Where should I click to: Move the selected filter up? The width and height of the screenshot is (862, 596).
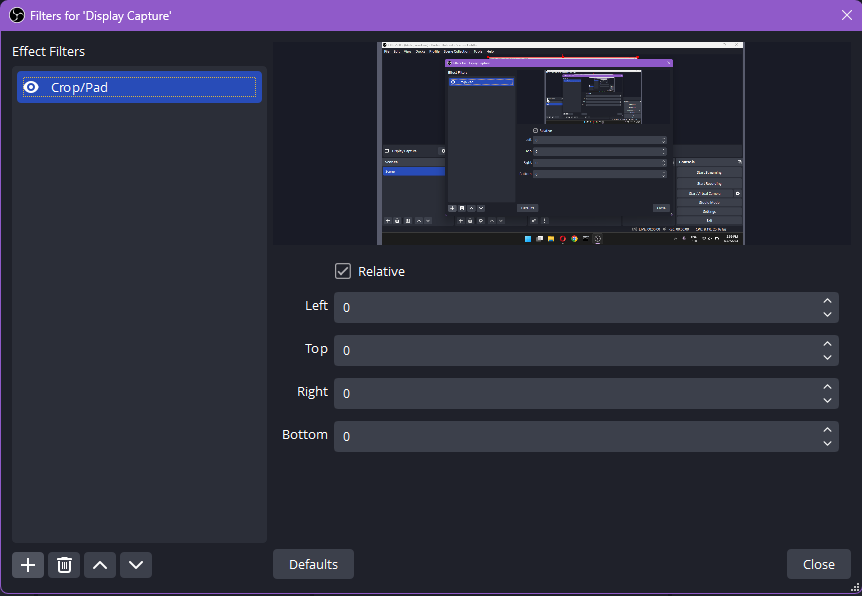point(99,565)
